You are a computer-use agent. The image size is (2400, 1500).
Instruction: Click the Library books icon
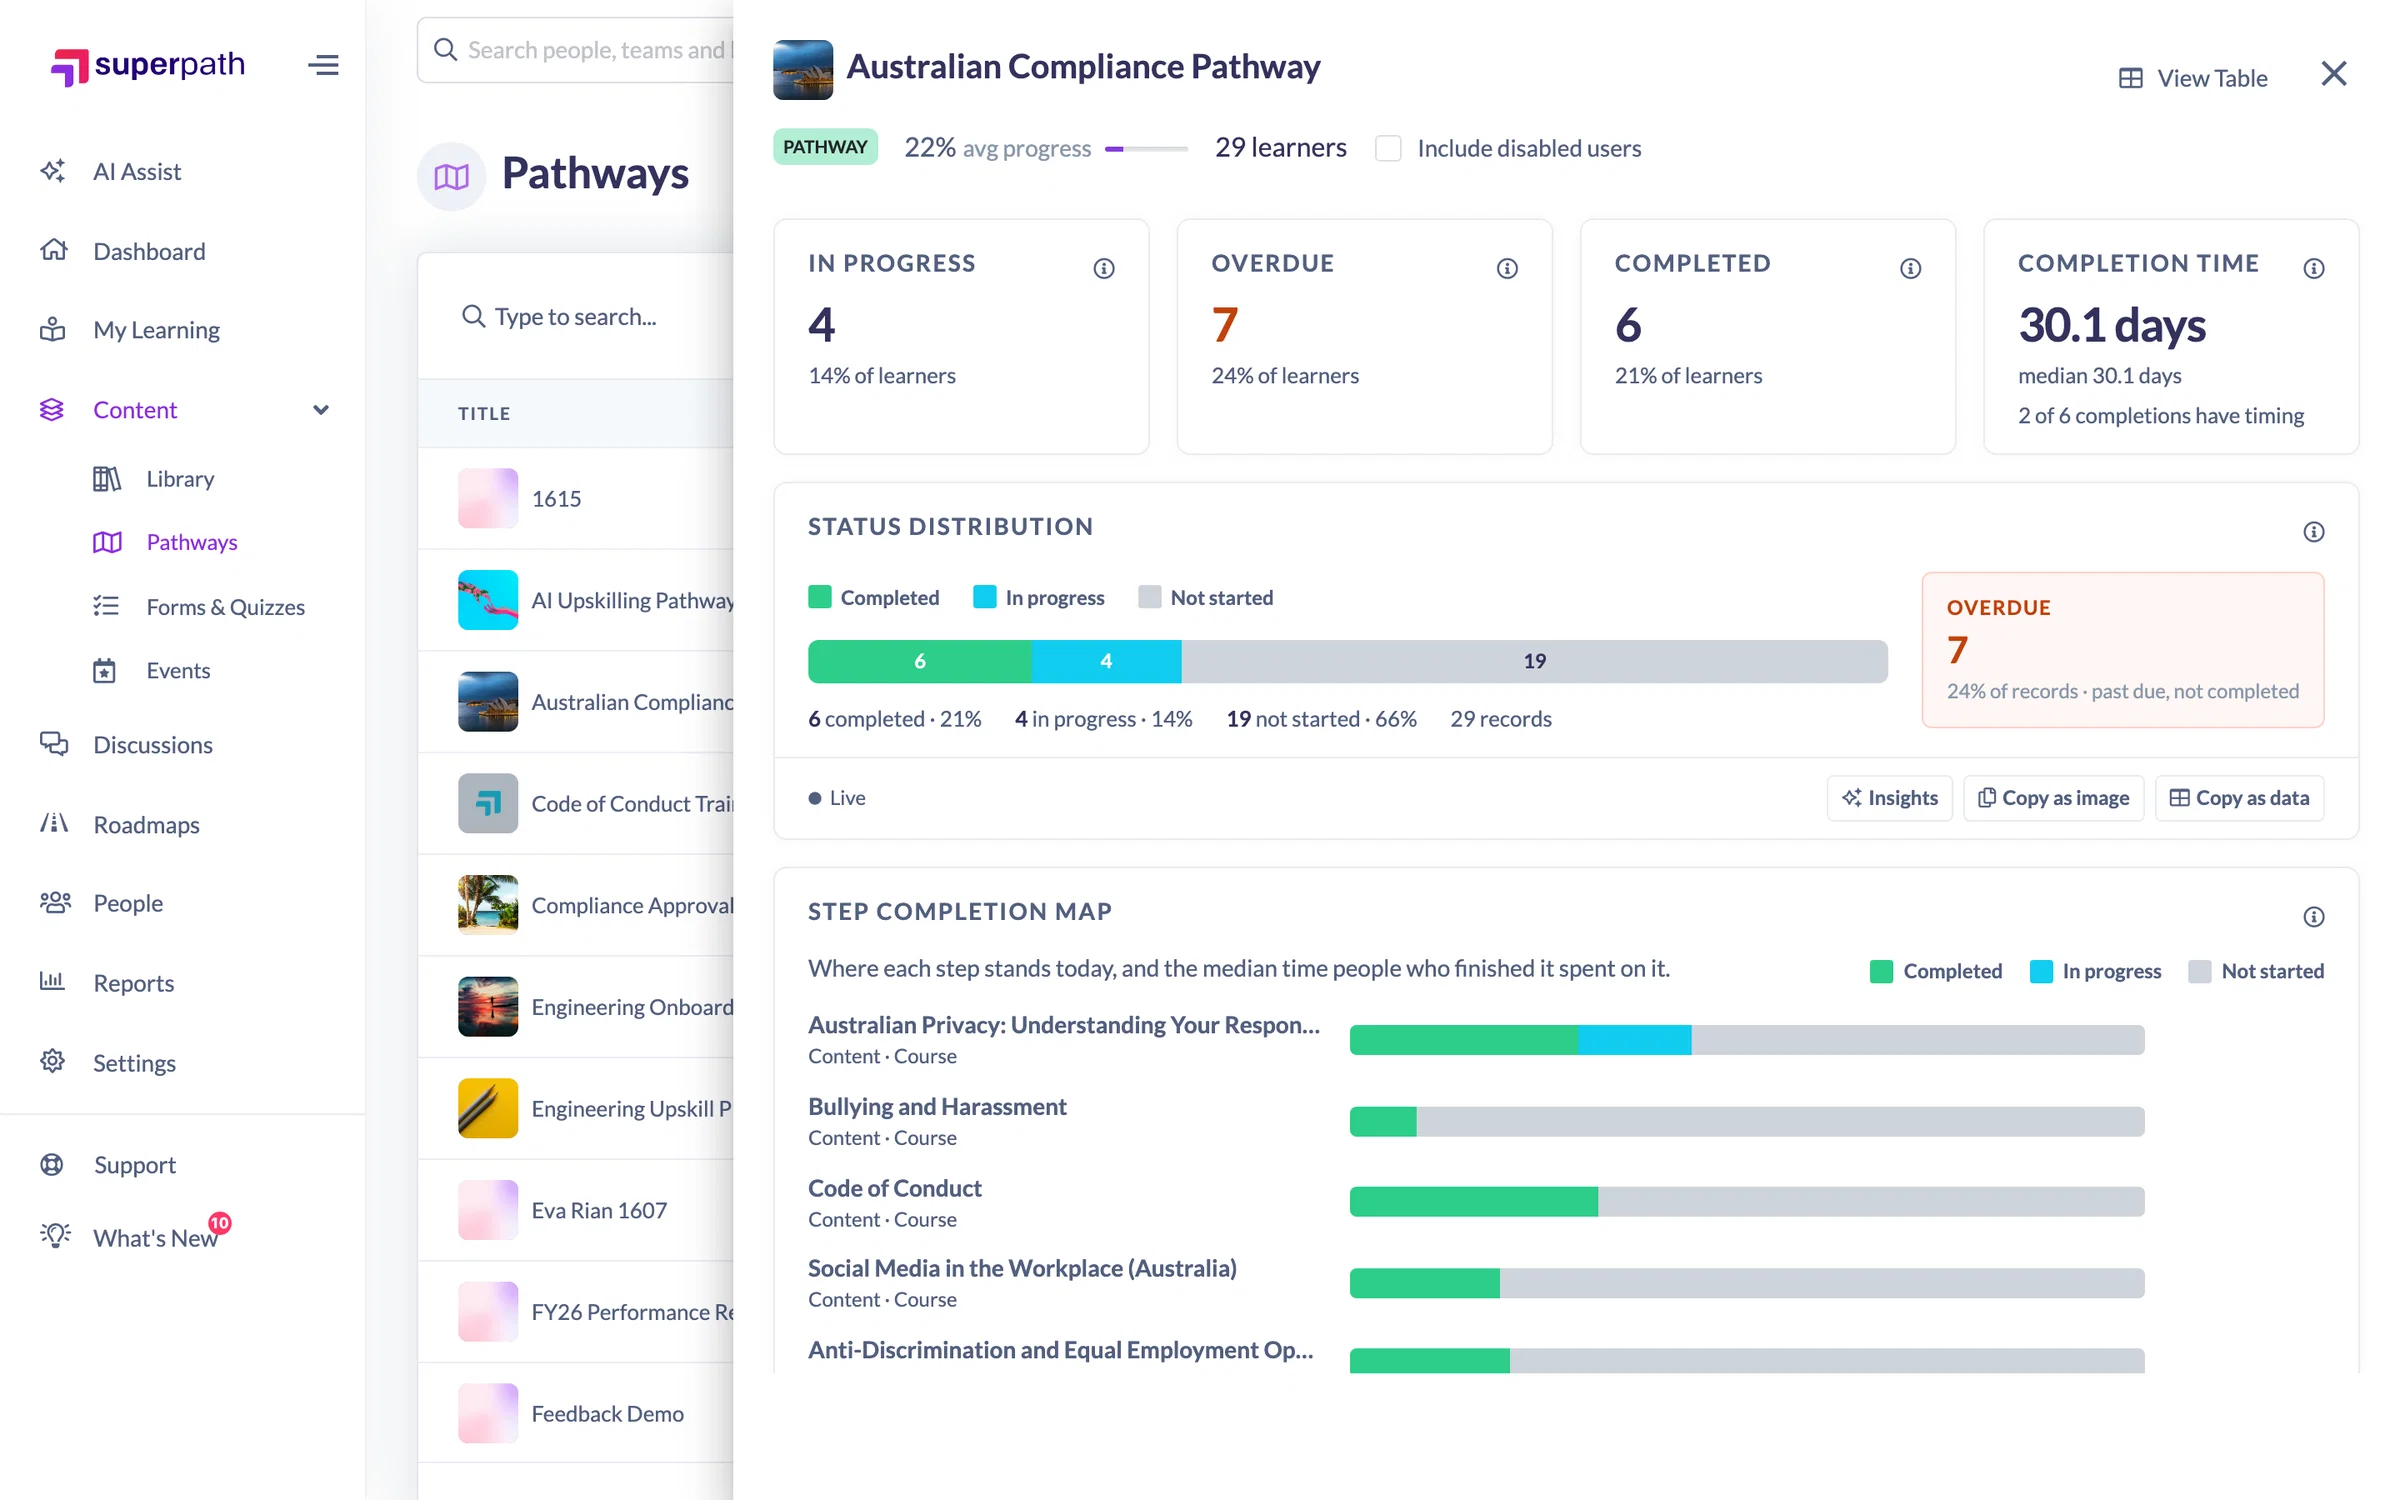[107, 479]
